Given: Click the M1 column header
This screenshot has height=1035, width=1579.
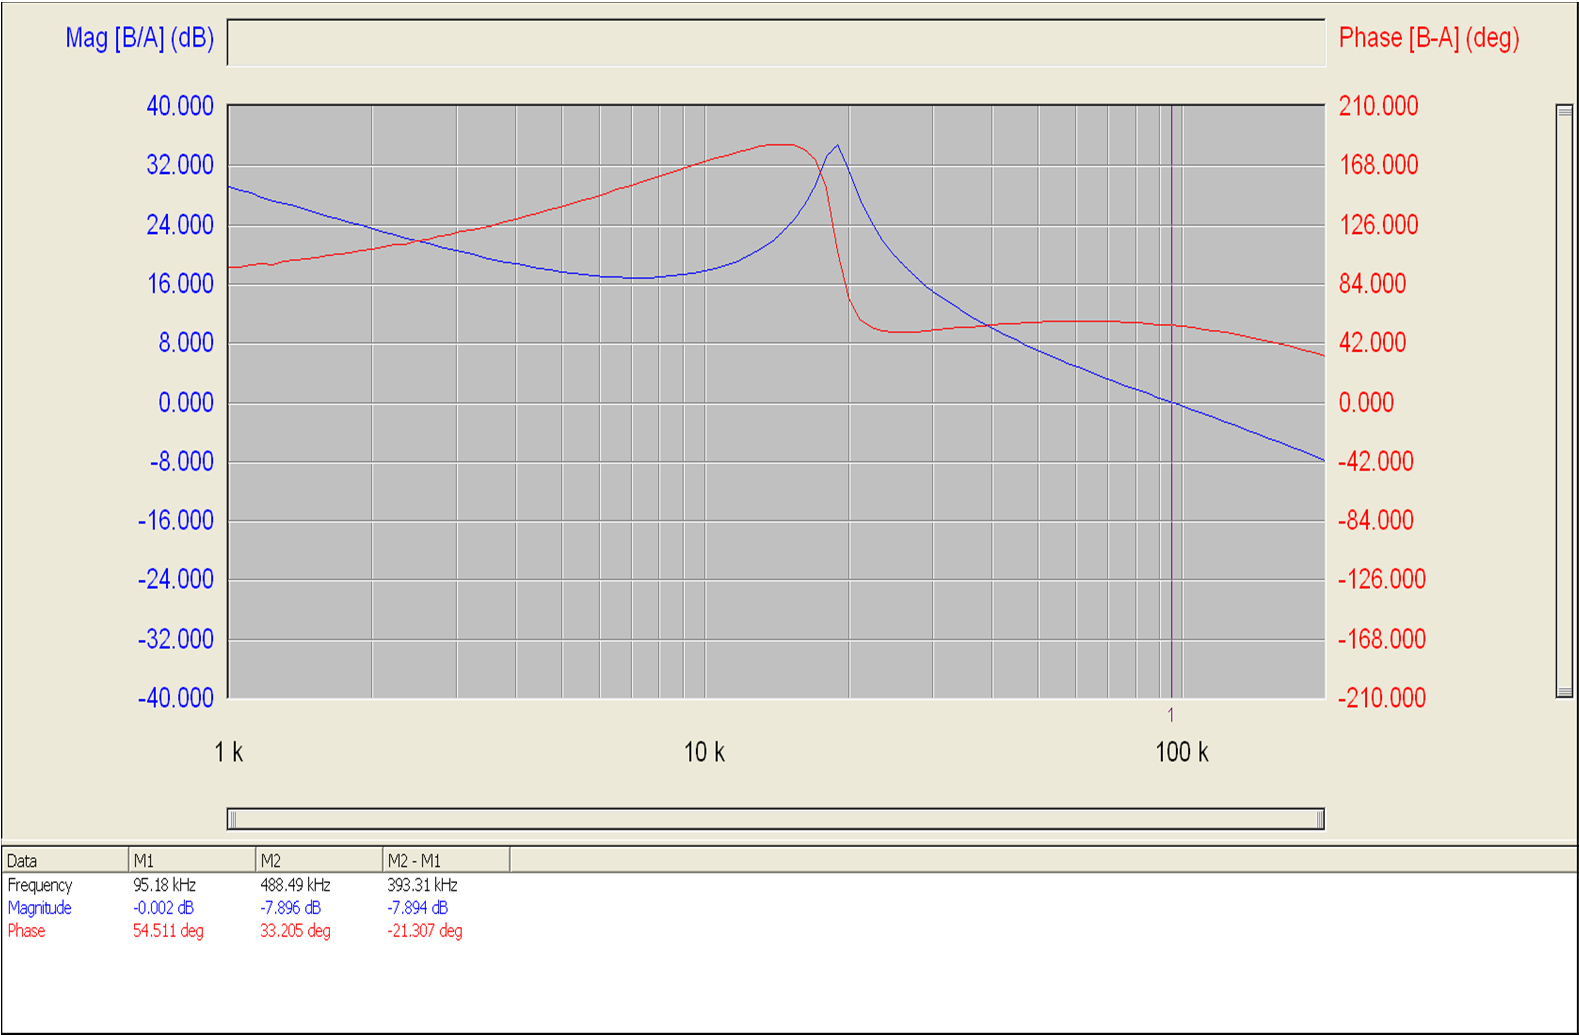Looking at the screenshot, I should [x=192, y=860].
